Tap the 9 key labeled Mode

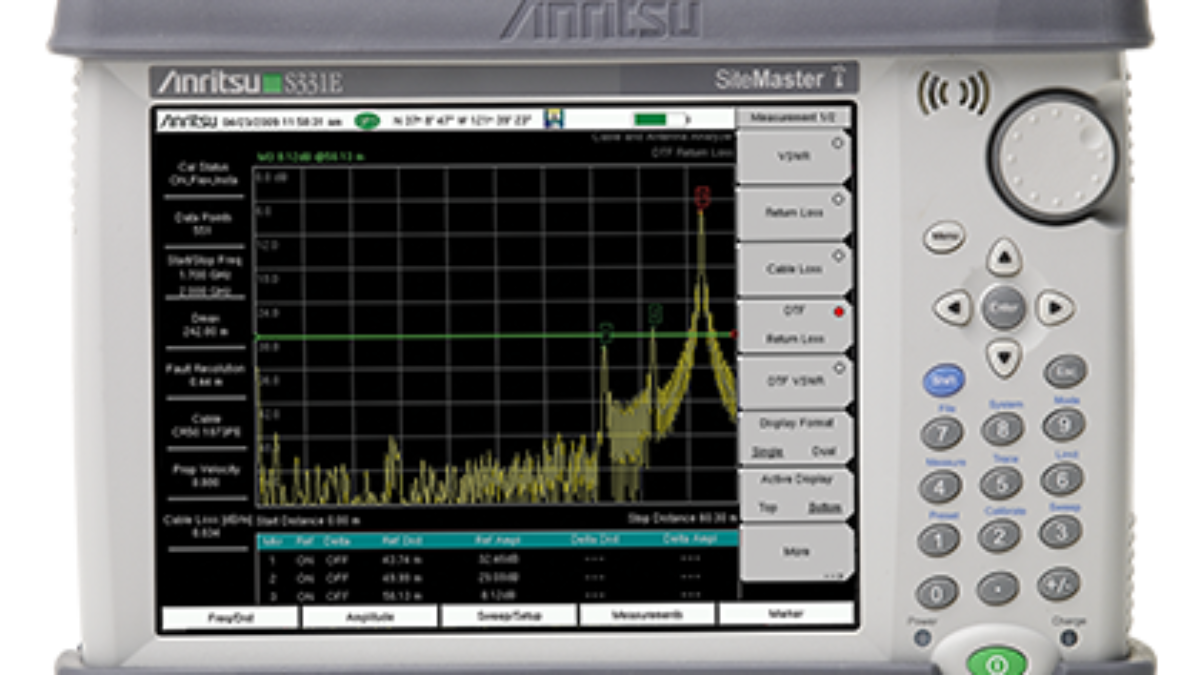1063,425
